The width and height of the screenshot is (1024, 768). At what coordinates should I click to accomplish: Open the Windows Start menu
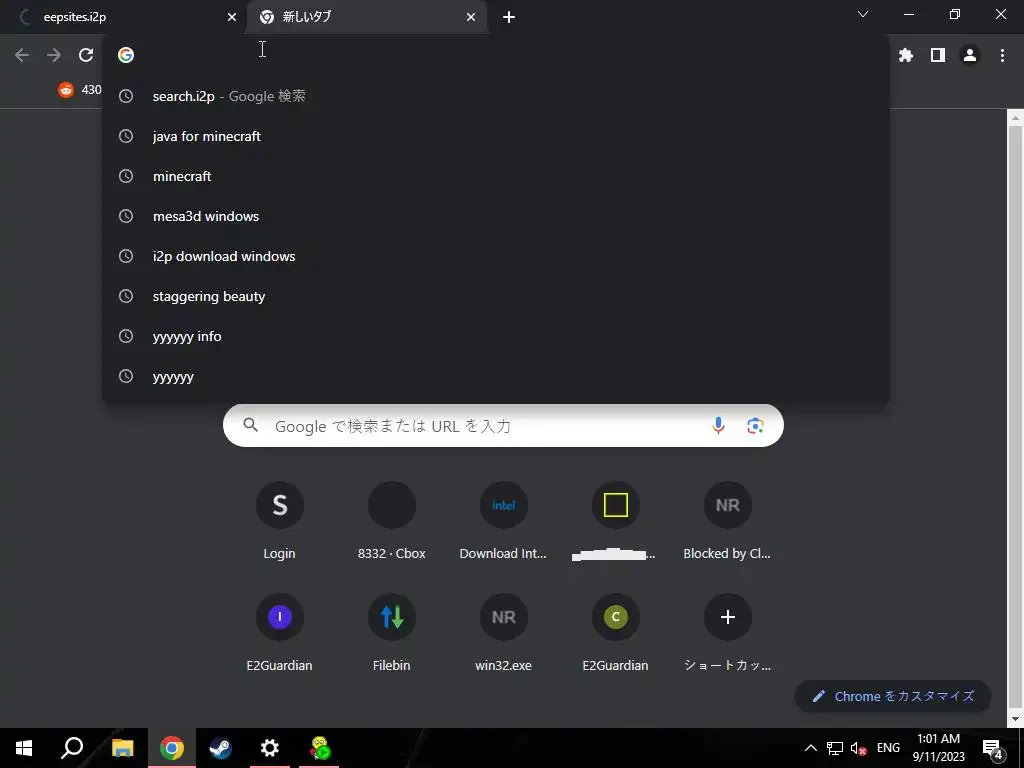[x=24, y=748]
